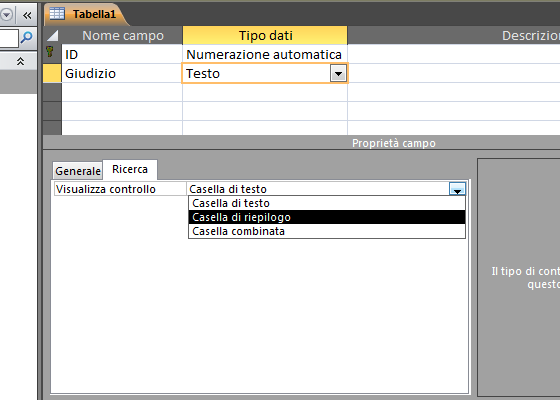The width and height of the screenshot is (560, 400).
Task: Collapse the group with double up chevron
Action: [x=20, y=61]
